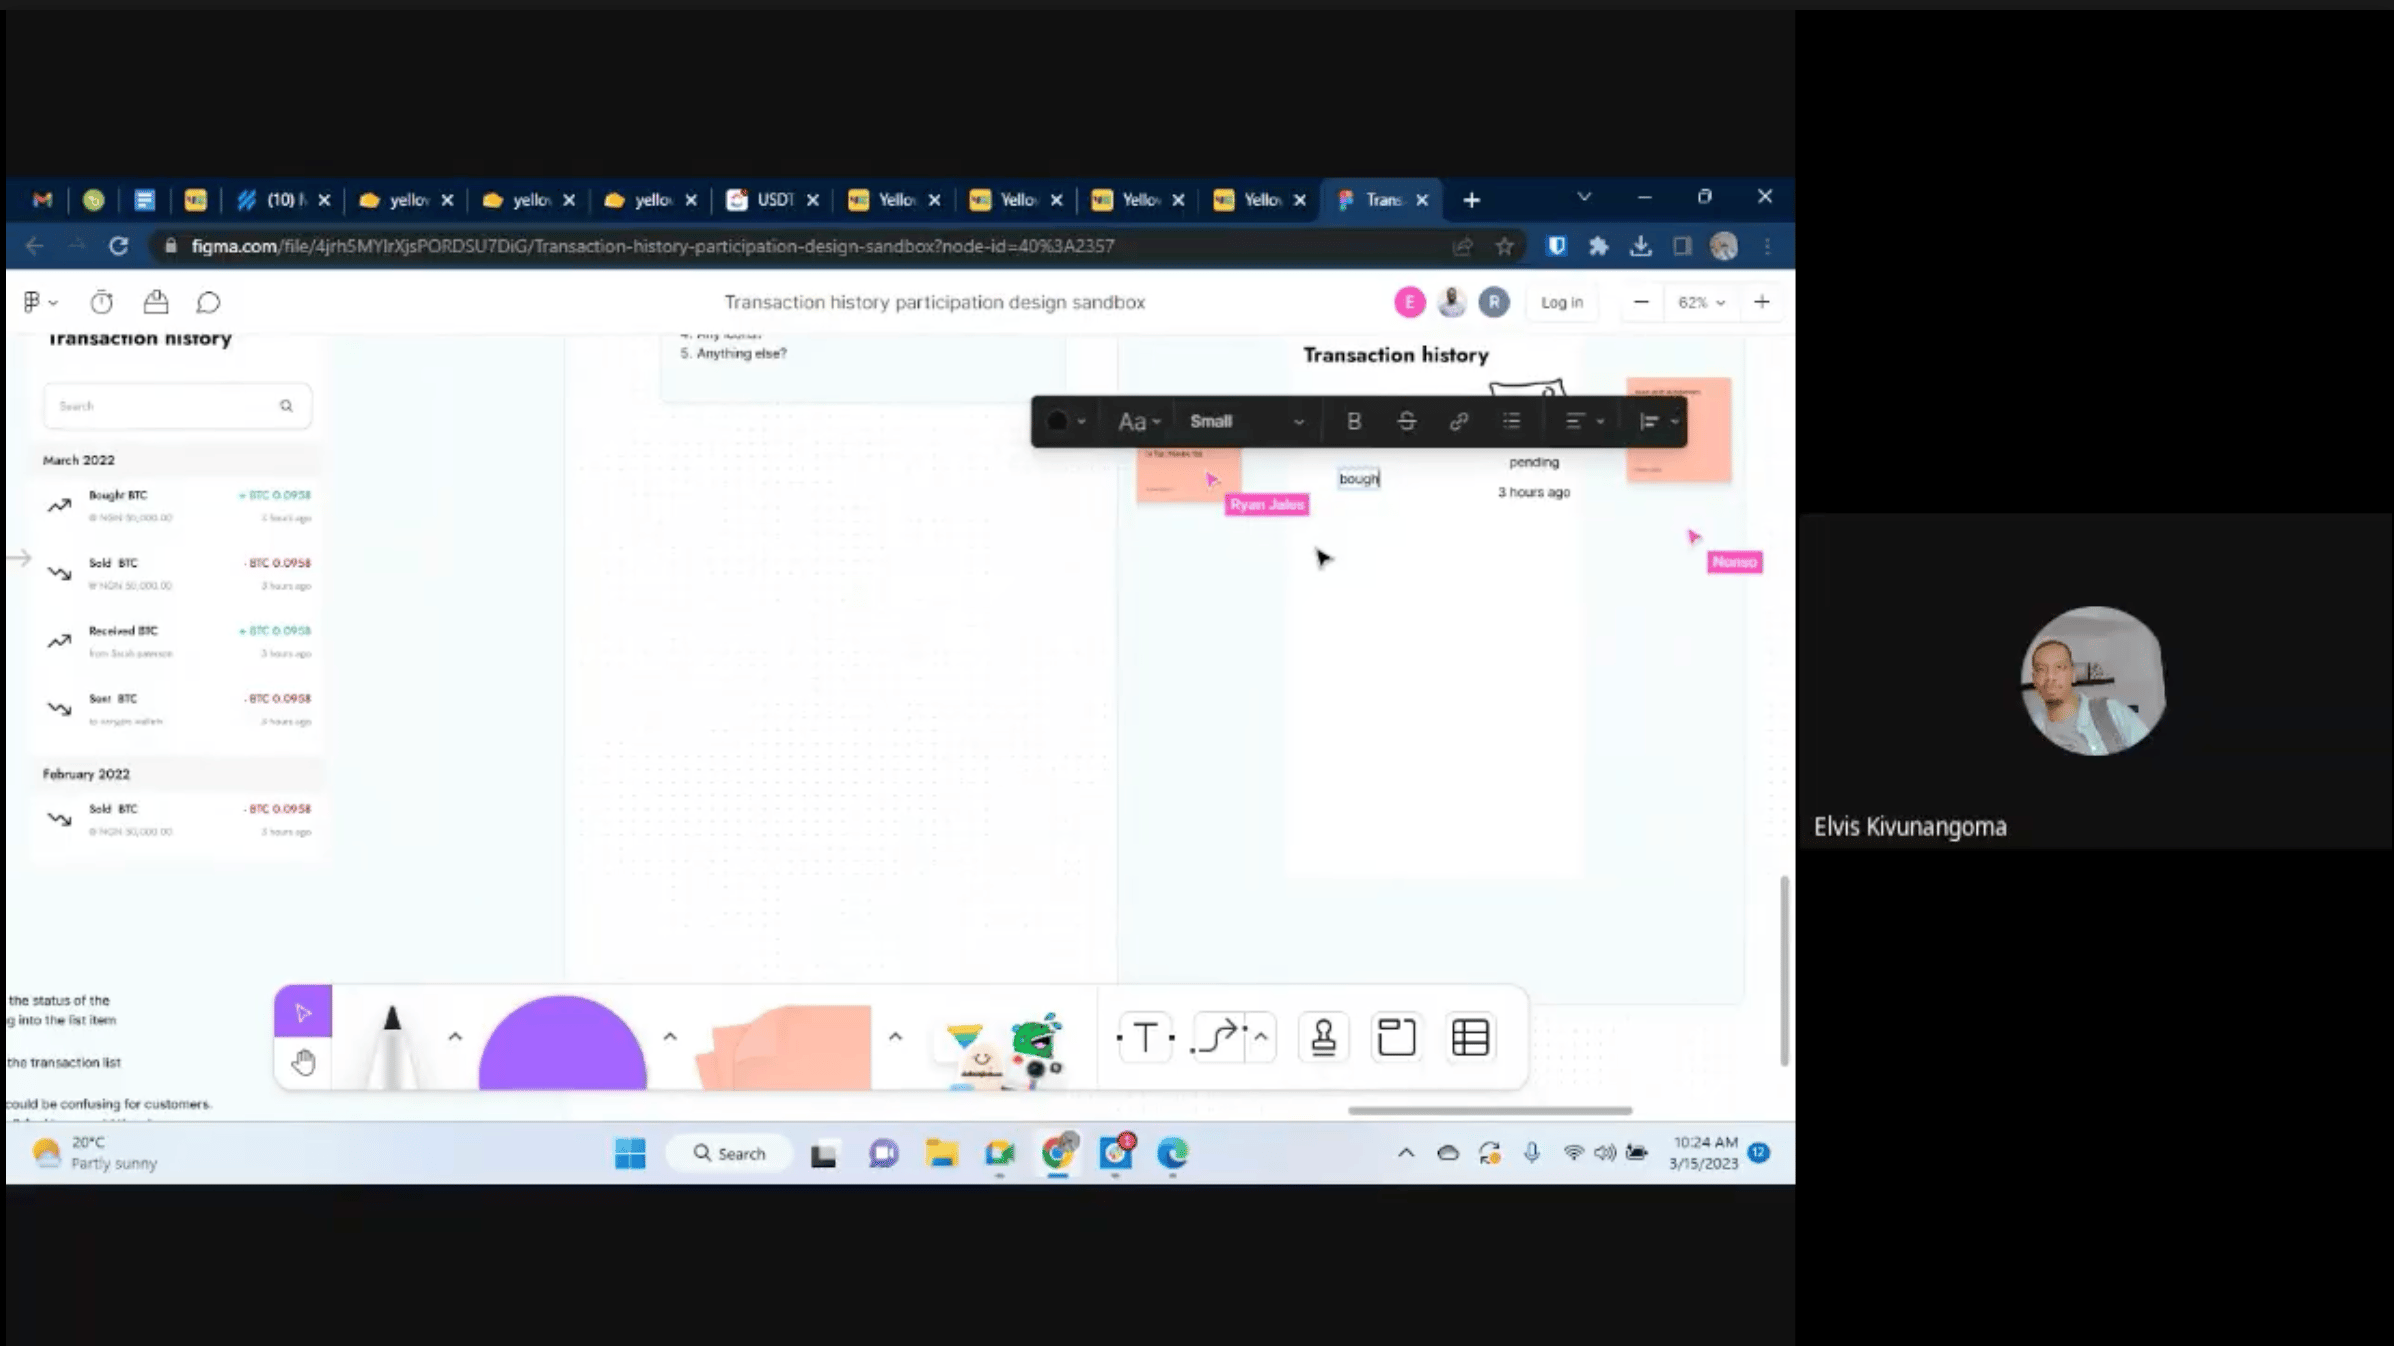
Task: Select the Text tool in FigJam toolbar
Action: pyautogui.click(x=1145, y=1037)
